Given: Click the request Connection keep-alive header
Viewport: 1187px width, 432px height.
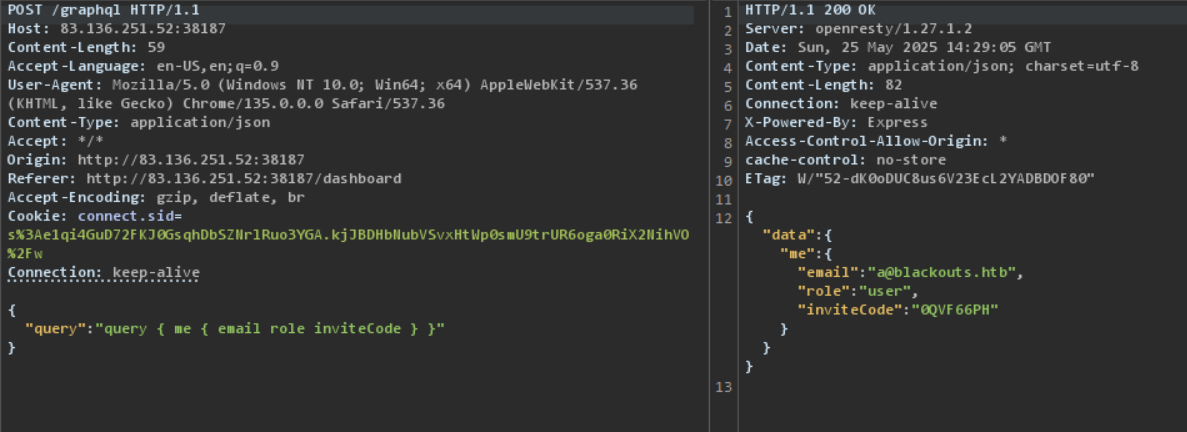Looking at the screenshot, I should click(103, 273).
